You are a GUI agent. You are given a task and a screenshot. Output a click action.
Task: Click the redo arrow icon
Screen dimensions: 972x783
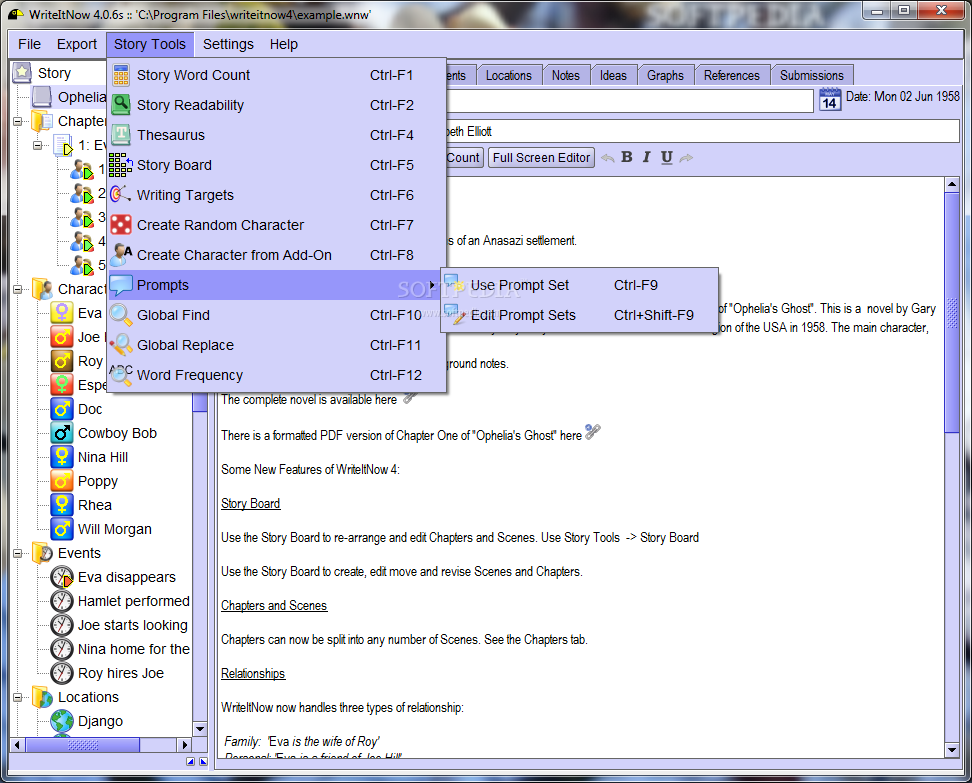tap(686, 158)
